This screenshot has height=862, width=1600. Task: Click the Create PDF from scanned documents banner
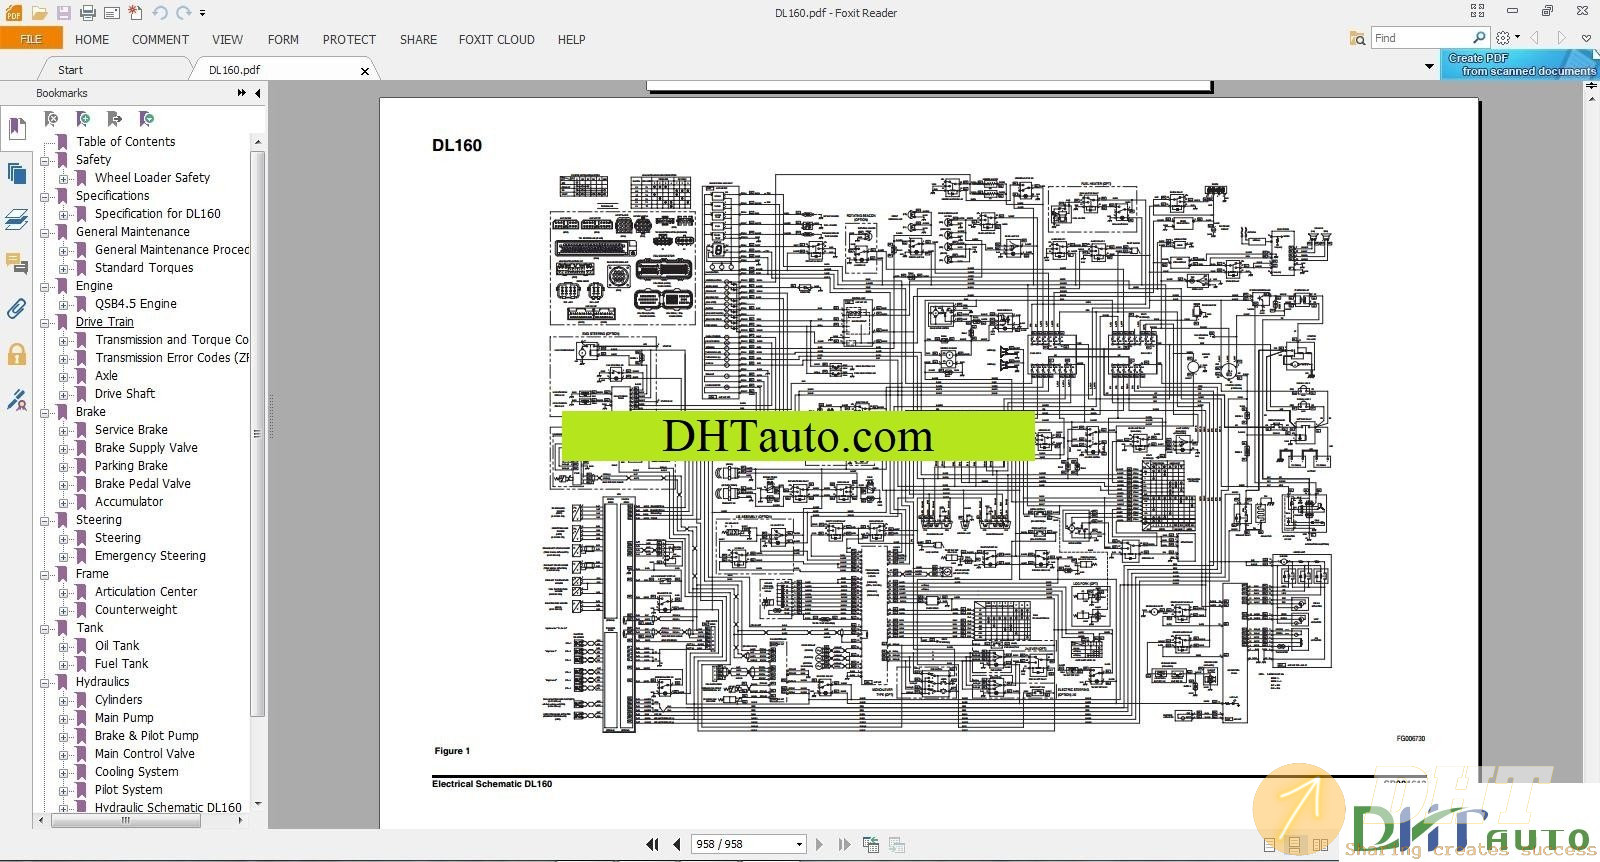[x=1520, y=65]
